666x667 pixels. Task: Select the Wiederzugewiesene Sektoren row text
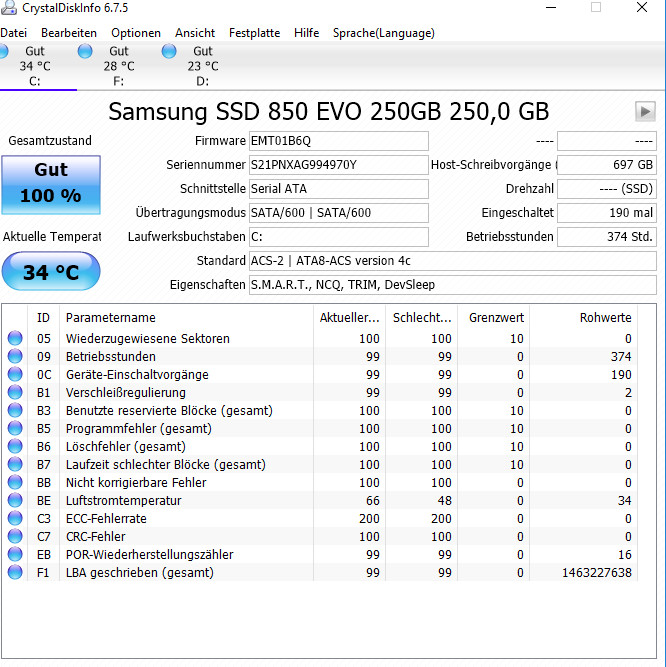(x=148, y=339)
